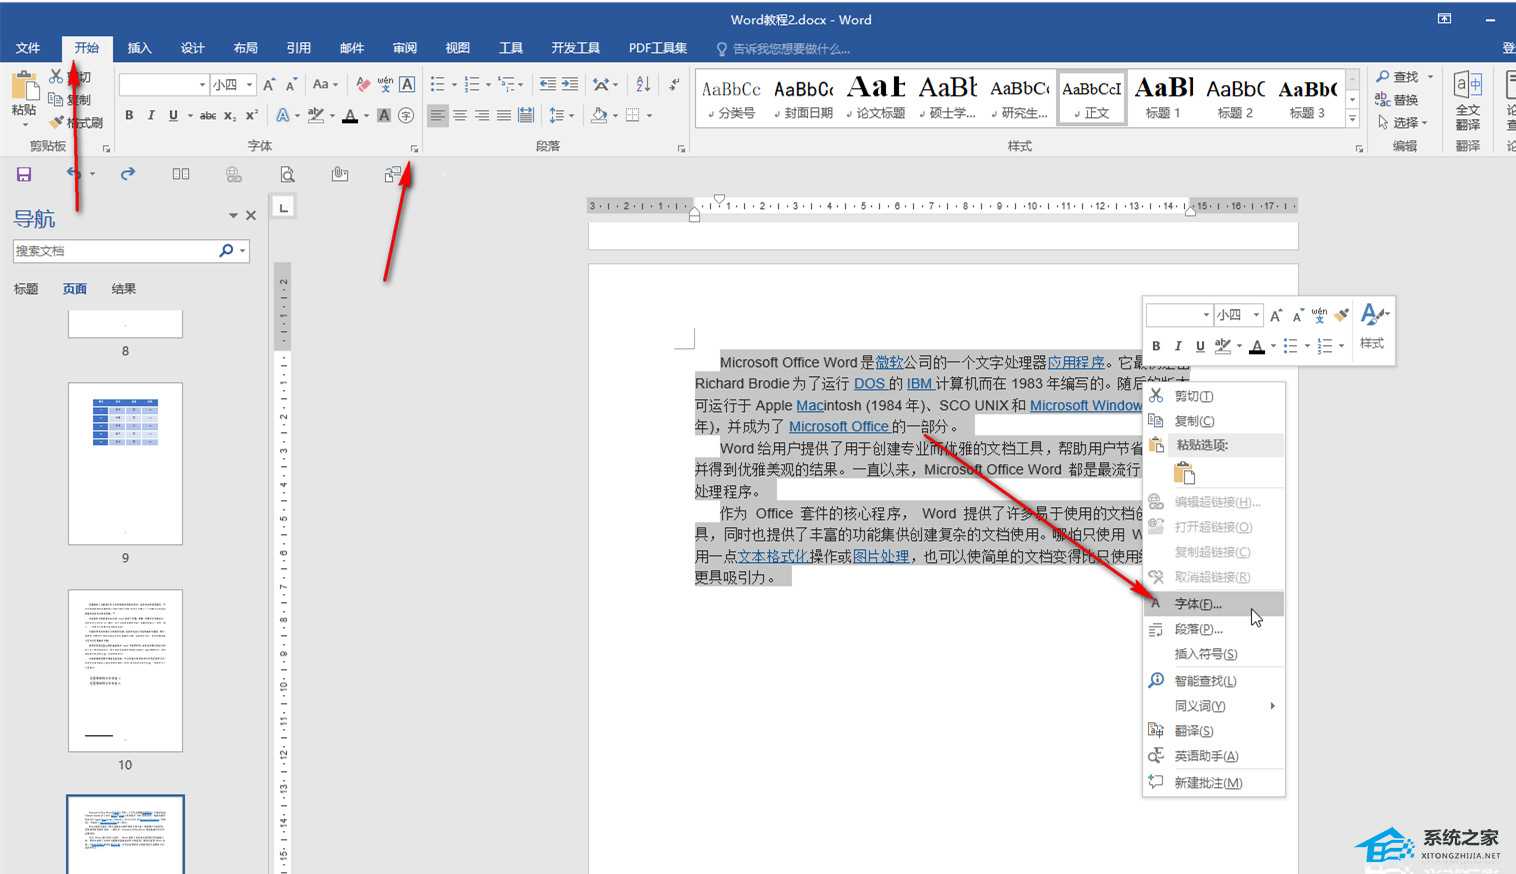
Task: Switch to the 插入 ribbon tab
Action: (140, 48)
